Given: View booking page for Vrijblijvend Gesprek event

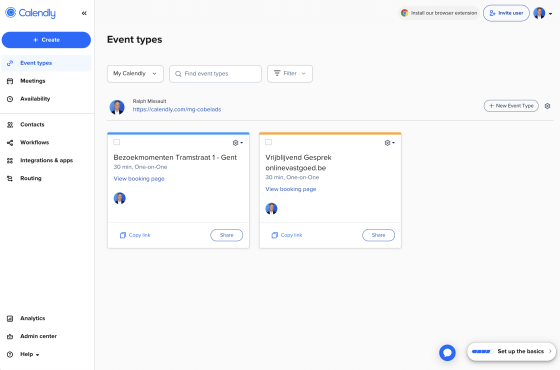Looking at the screenshot, I should (291, 189).
